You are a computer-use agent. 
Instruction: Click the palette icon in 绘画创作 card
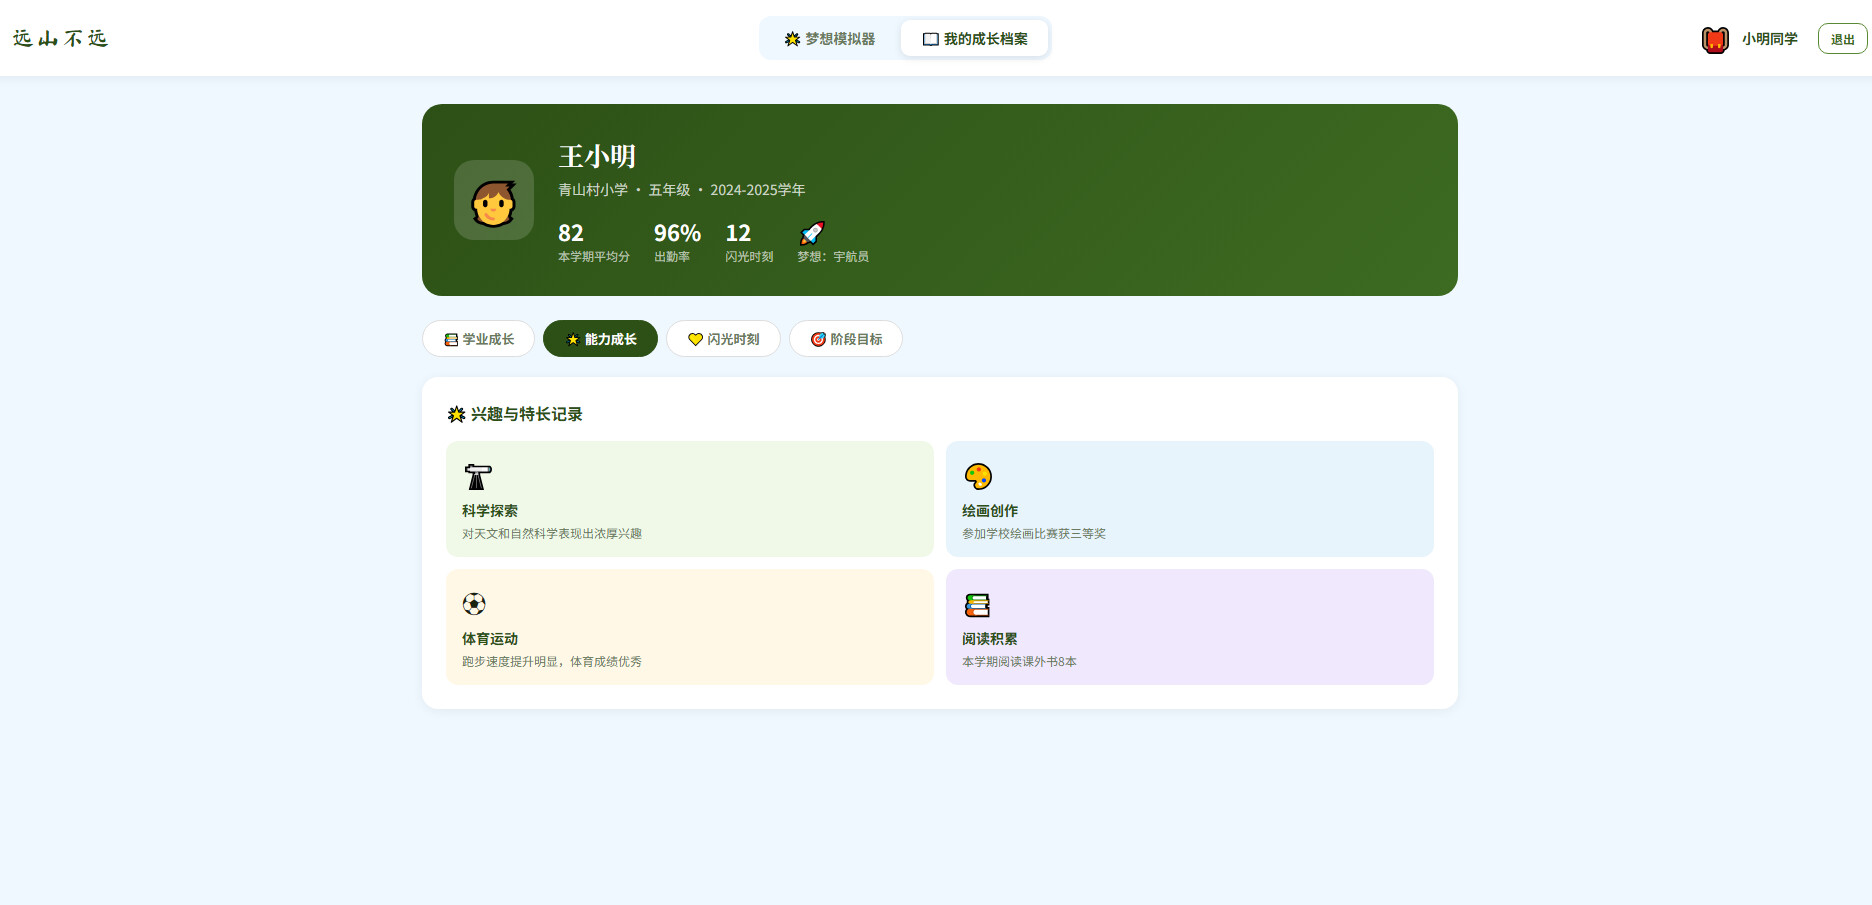977,476
